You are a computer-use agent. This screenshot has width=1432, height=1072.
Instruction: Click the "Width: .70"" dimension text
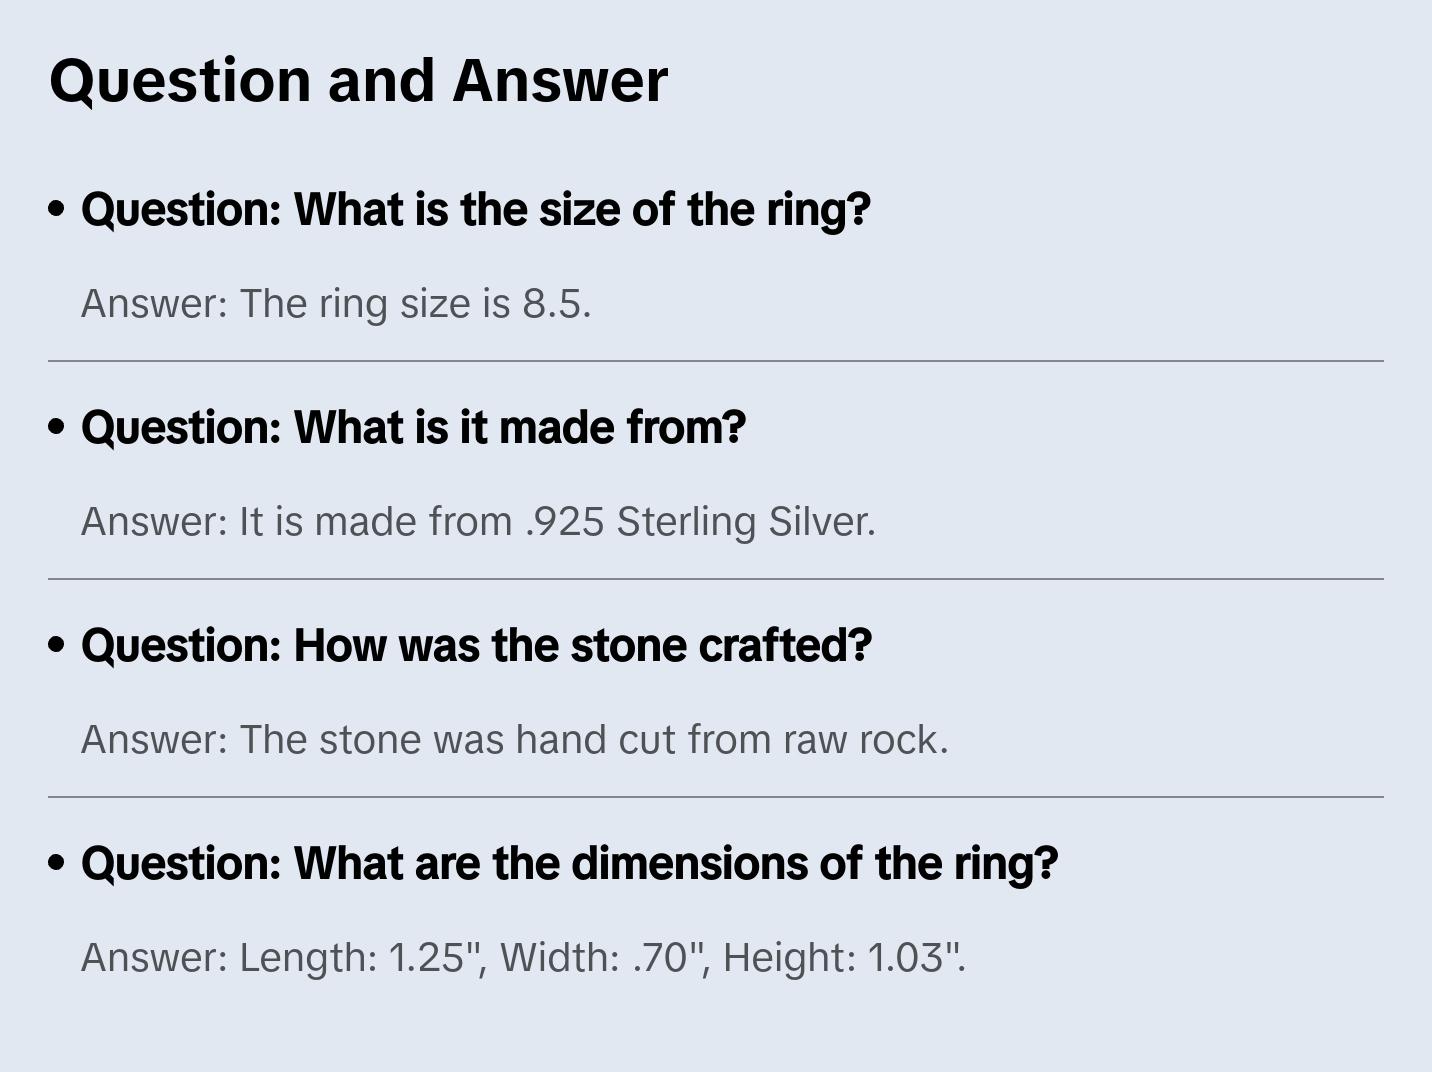(599, 958)
